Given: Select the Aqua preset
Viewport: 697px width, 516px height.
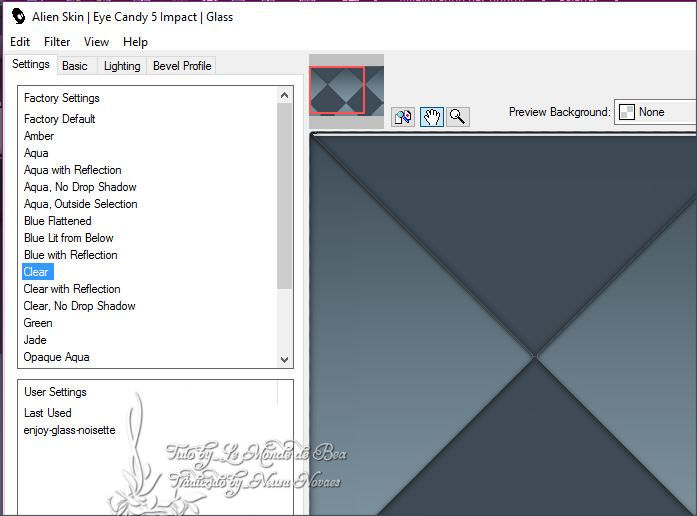Looking at the screenshot, I should [x=36, y=153].
